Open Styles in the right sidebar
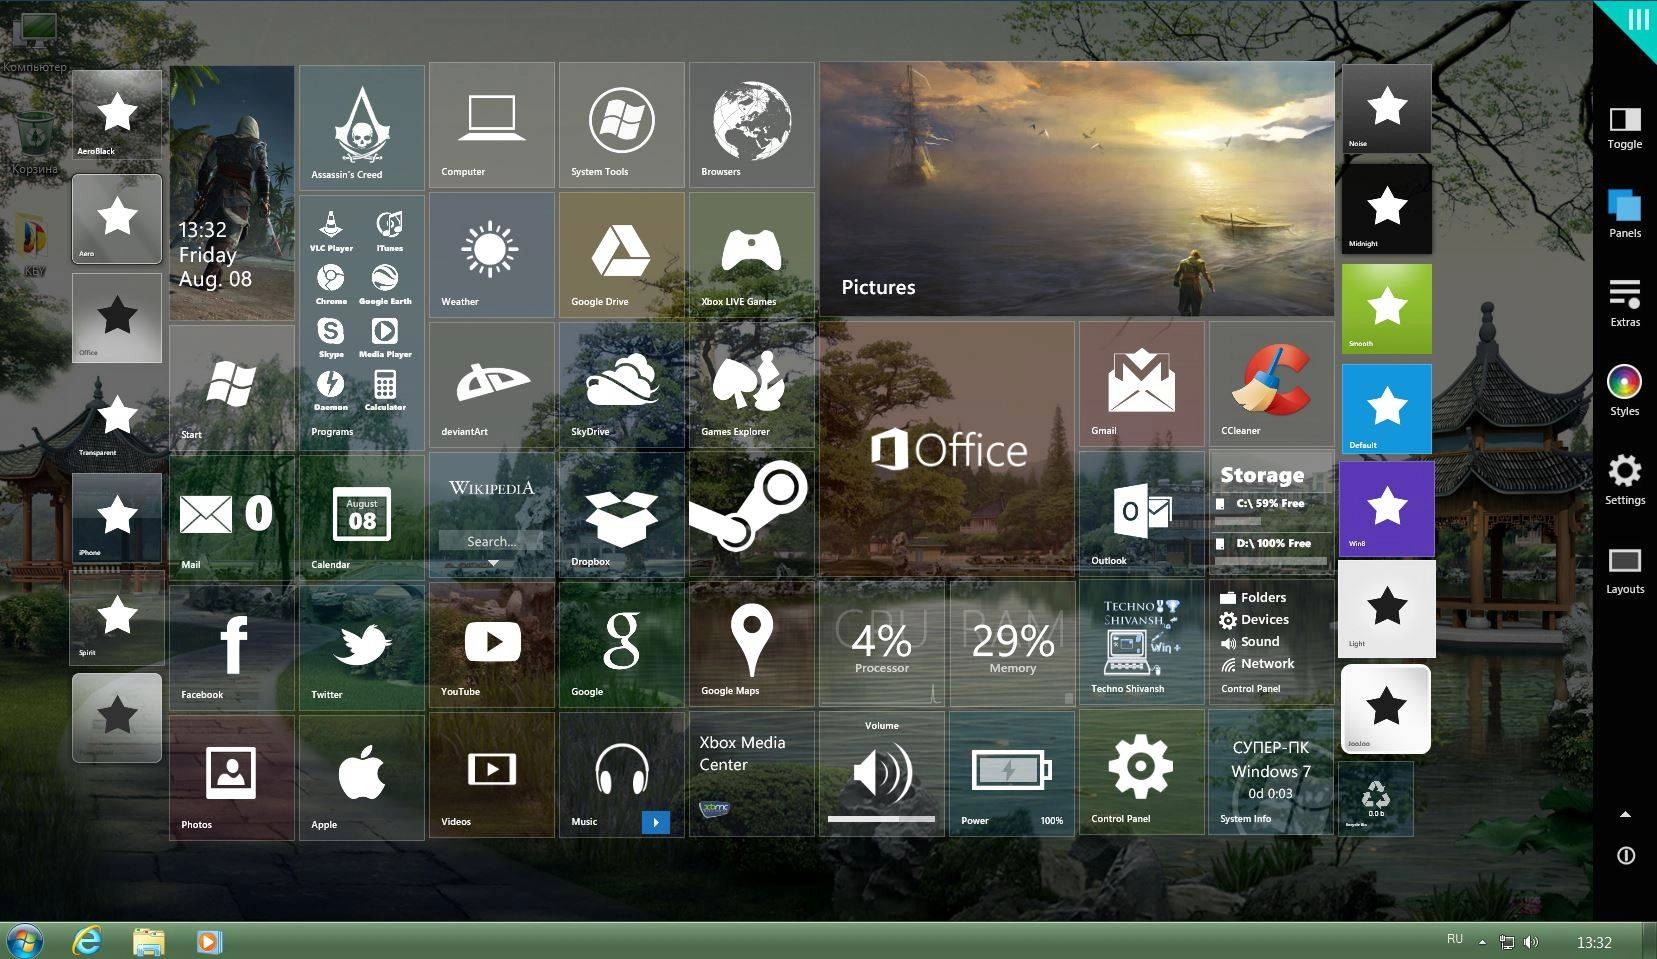 pyautogui.click(x=1625, y=391)
